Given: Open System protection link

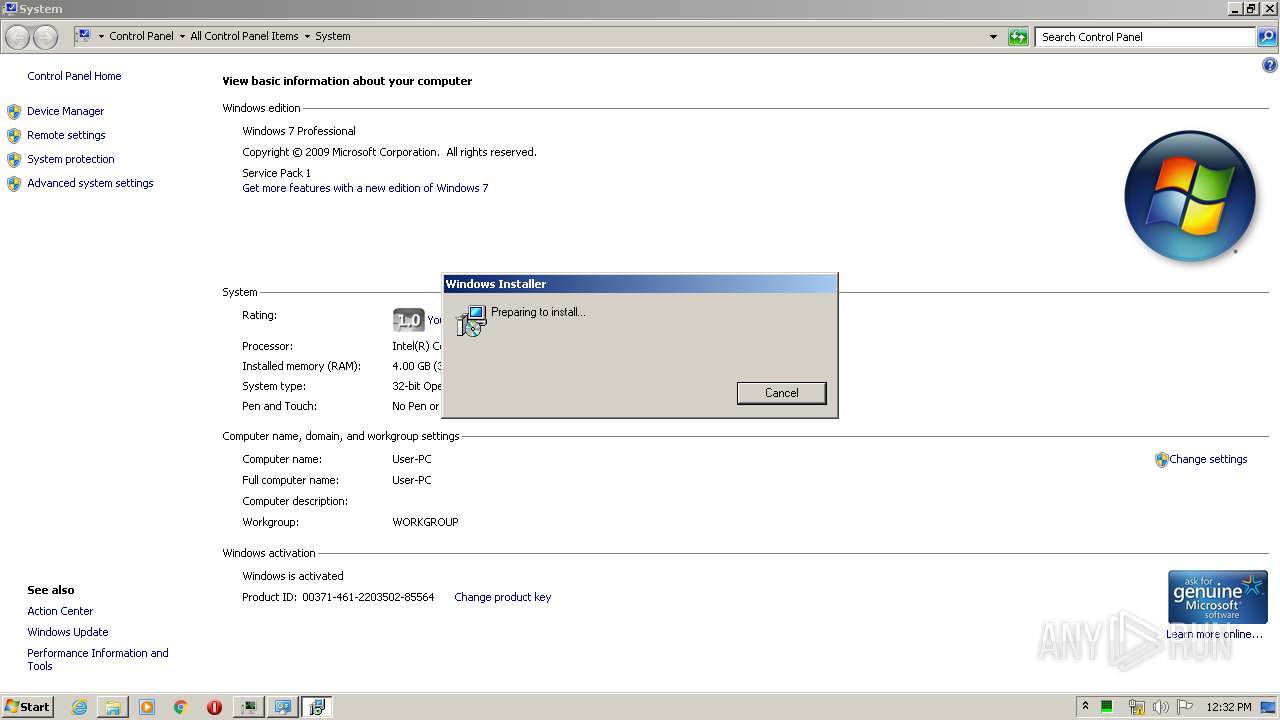Looking at the screenshot, I should point(71,159).
